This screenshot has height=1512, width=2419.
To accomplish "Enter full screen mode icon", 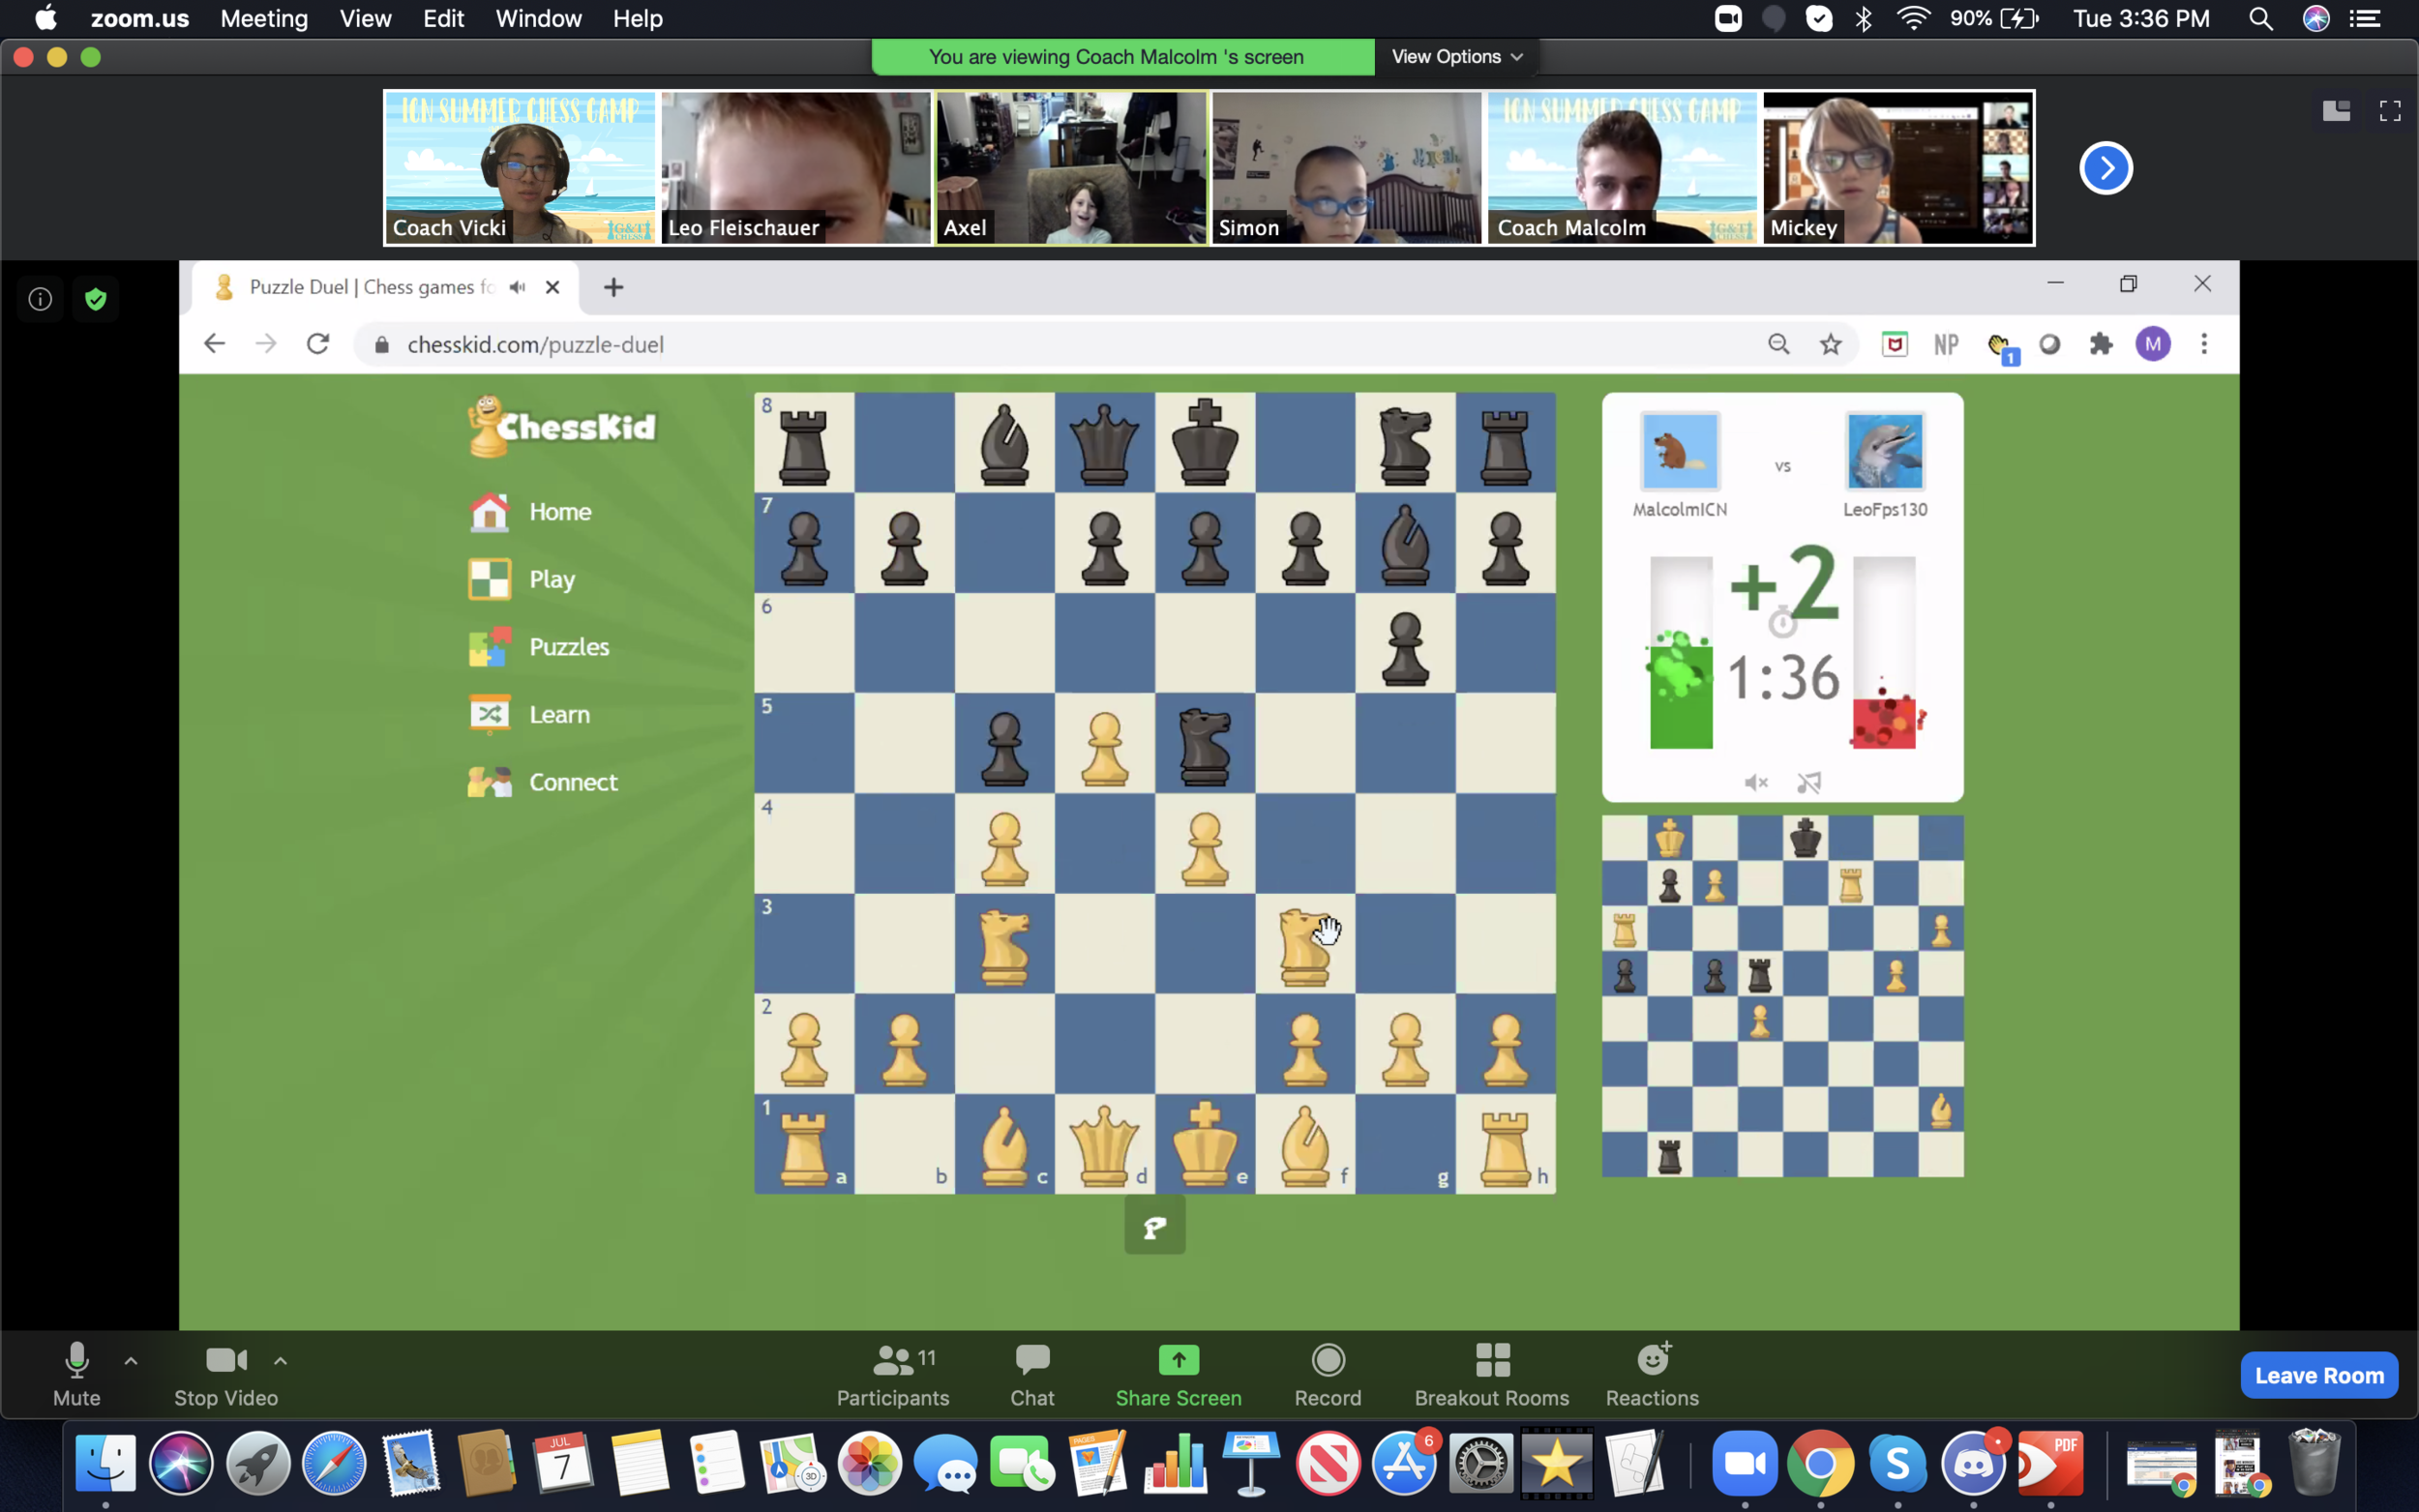I will pos(2389,111).
